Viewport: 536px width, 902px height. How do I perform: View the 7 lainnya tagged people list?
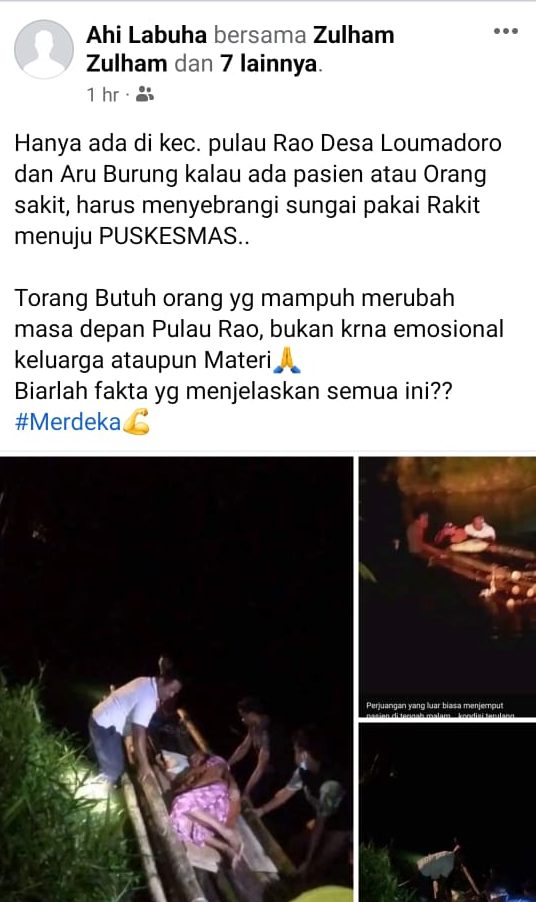269,63
